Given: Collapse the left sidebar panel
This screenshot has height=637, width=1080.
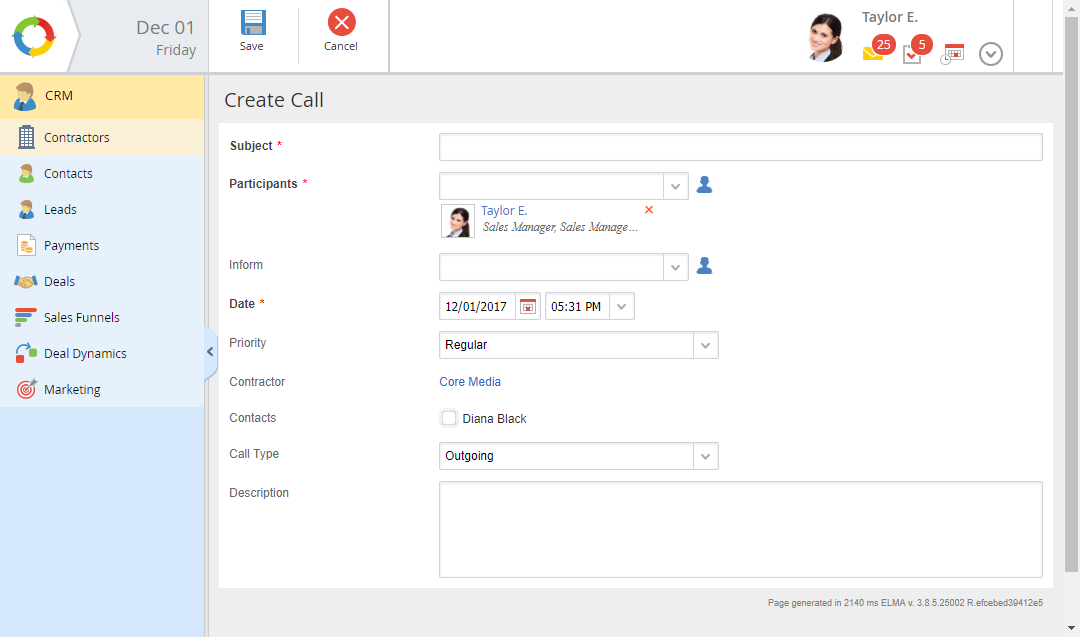Looking at the screenshot, I should (210, 352).
